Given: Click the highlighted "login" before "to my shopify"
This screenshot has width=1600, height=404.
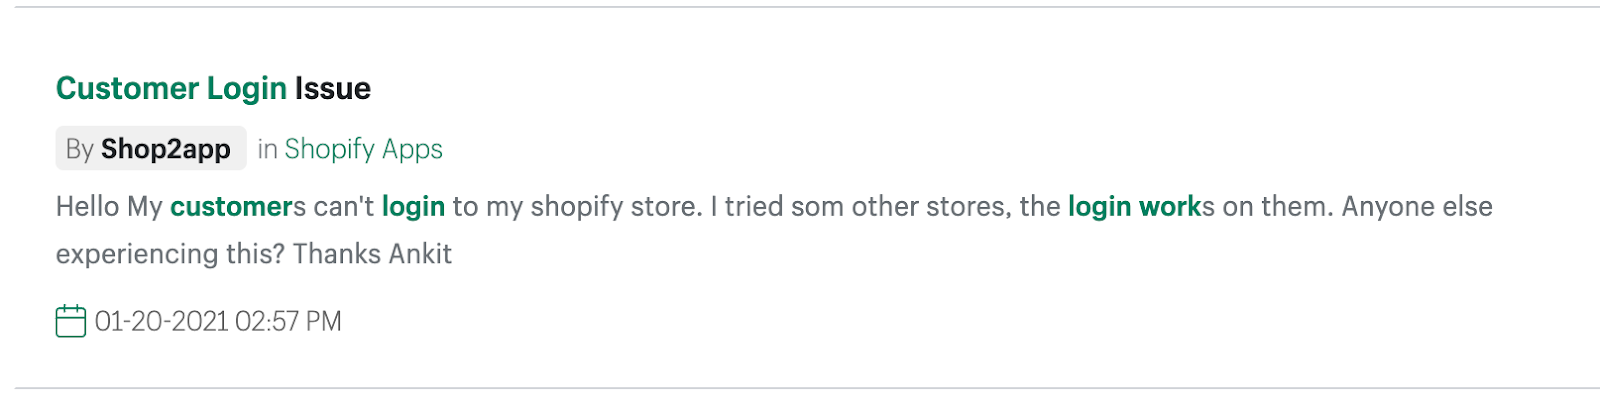Looking at the screenshot, I should 413,207.
